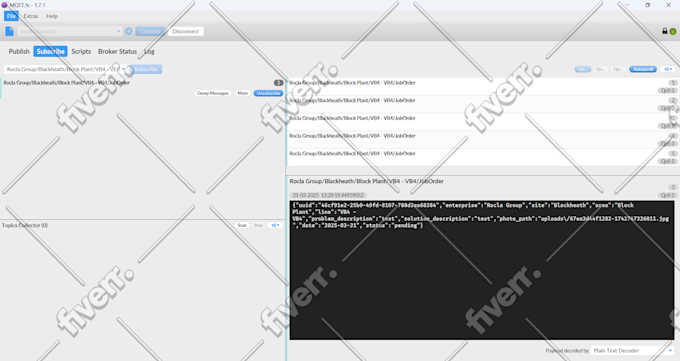
Task: Open the File menu
Action: [x=11, y=16]
